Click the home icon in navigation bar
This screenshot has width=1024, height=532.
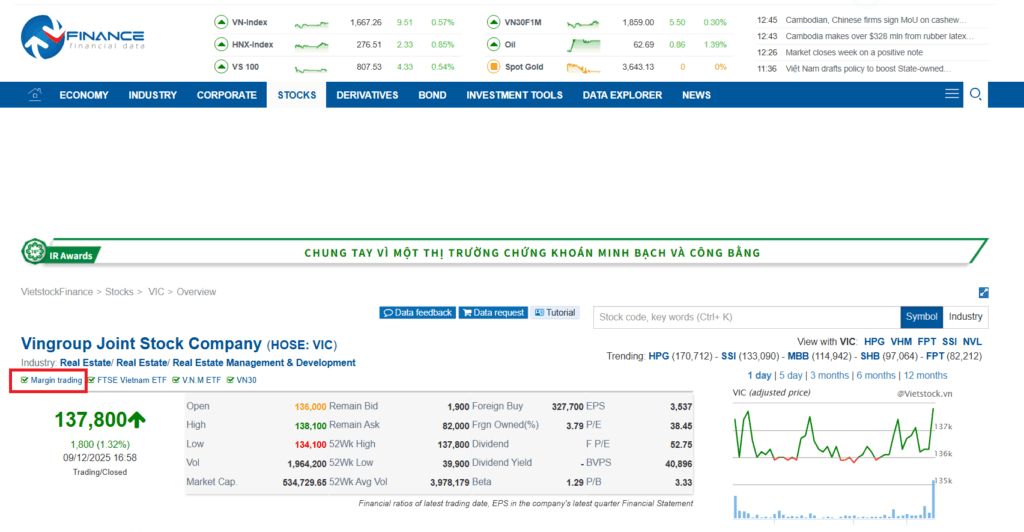click(x=35, y=95)
